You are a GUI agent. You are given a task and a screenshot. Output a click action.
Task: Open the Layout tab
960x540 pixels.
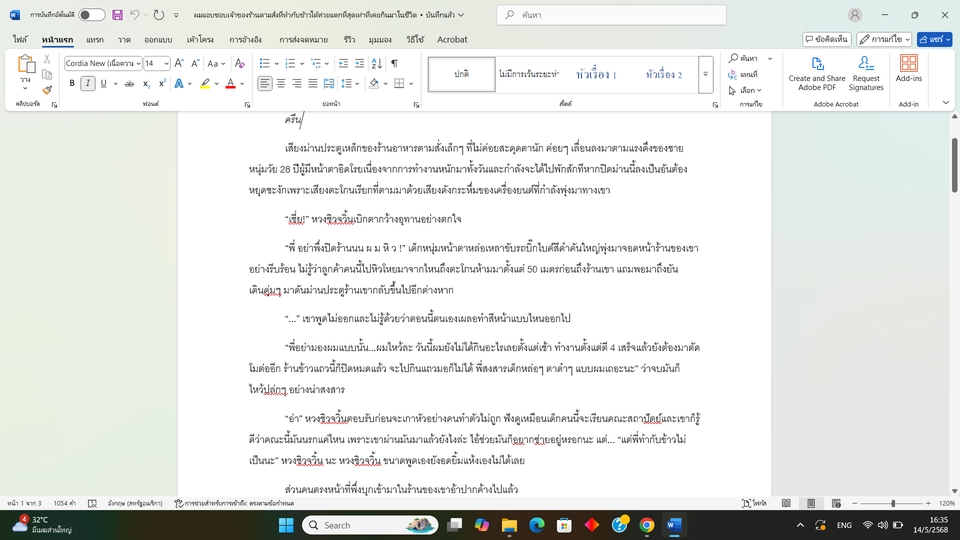click(200, 39)
